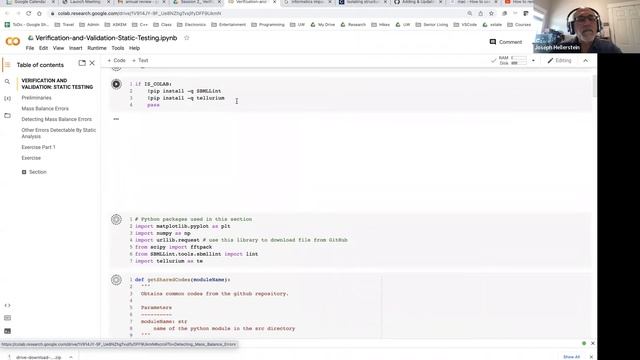Click the Editing mode button
The height and width of the screenshot is (360, 640).
(560, 60)
